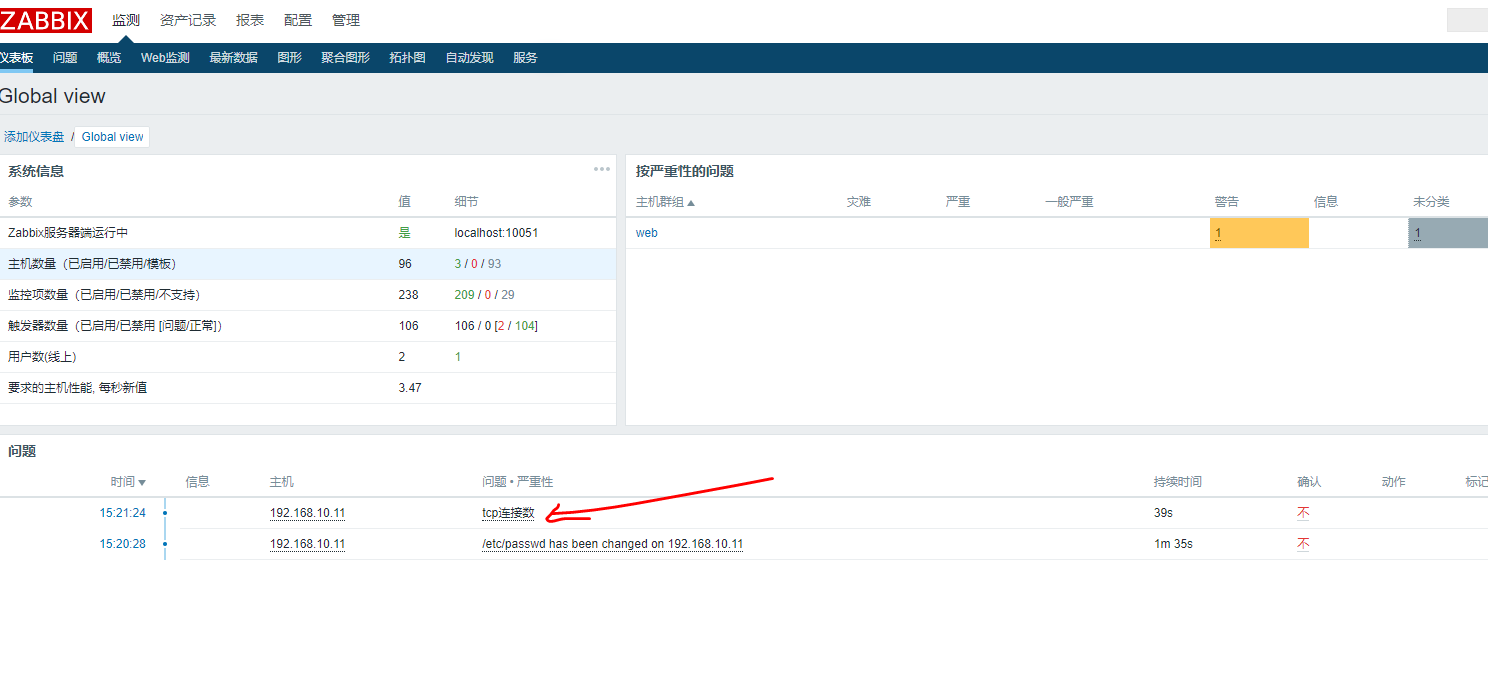Viewport: 1488px width, 698px height.
Task: Open problem time 15:21:24
Action: coord(122,513)
